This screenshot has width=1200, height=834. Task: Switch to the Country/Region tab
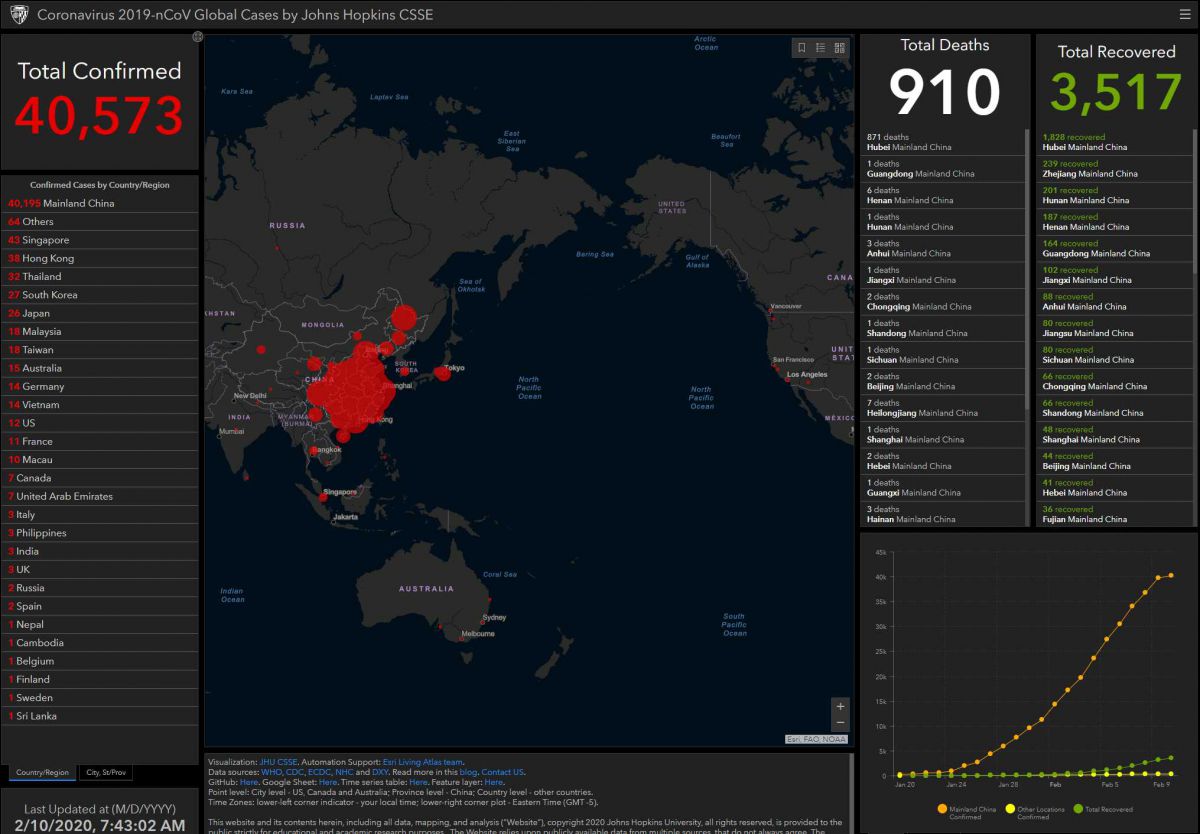point(43,772)
